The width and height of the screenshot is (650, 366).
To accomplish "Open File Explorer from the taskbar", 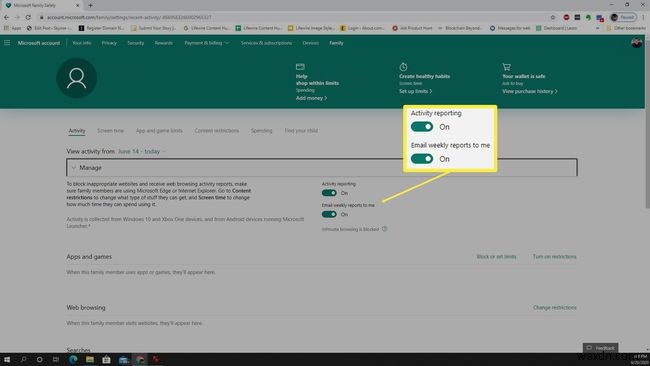I will pos(90,359).
